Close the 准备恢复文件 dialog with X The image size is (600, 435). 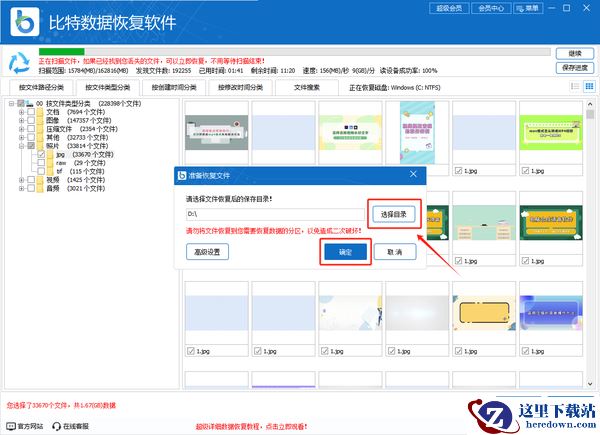click(413, 174)
